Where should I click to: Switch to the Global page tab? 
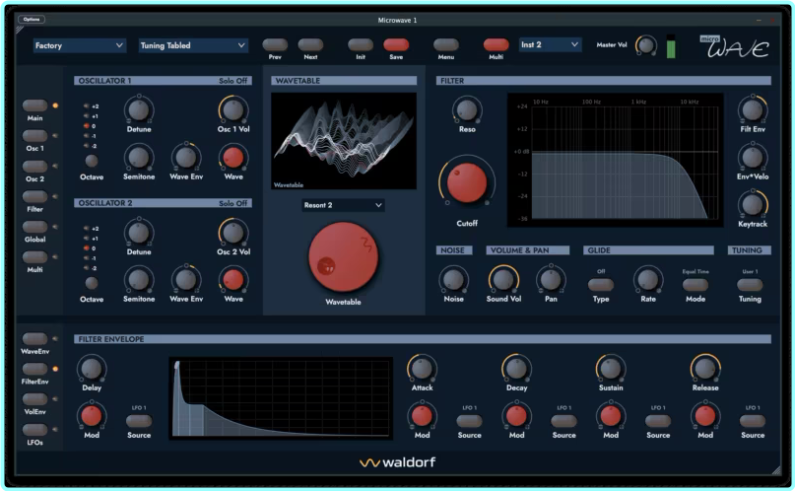tap(35, 227)
